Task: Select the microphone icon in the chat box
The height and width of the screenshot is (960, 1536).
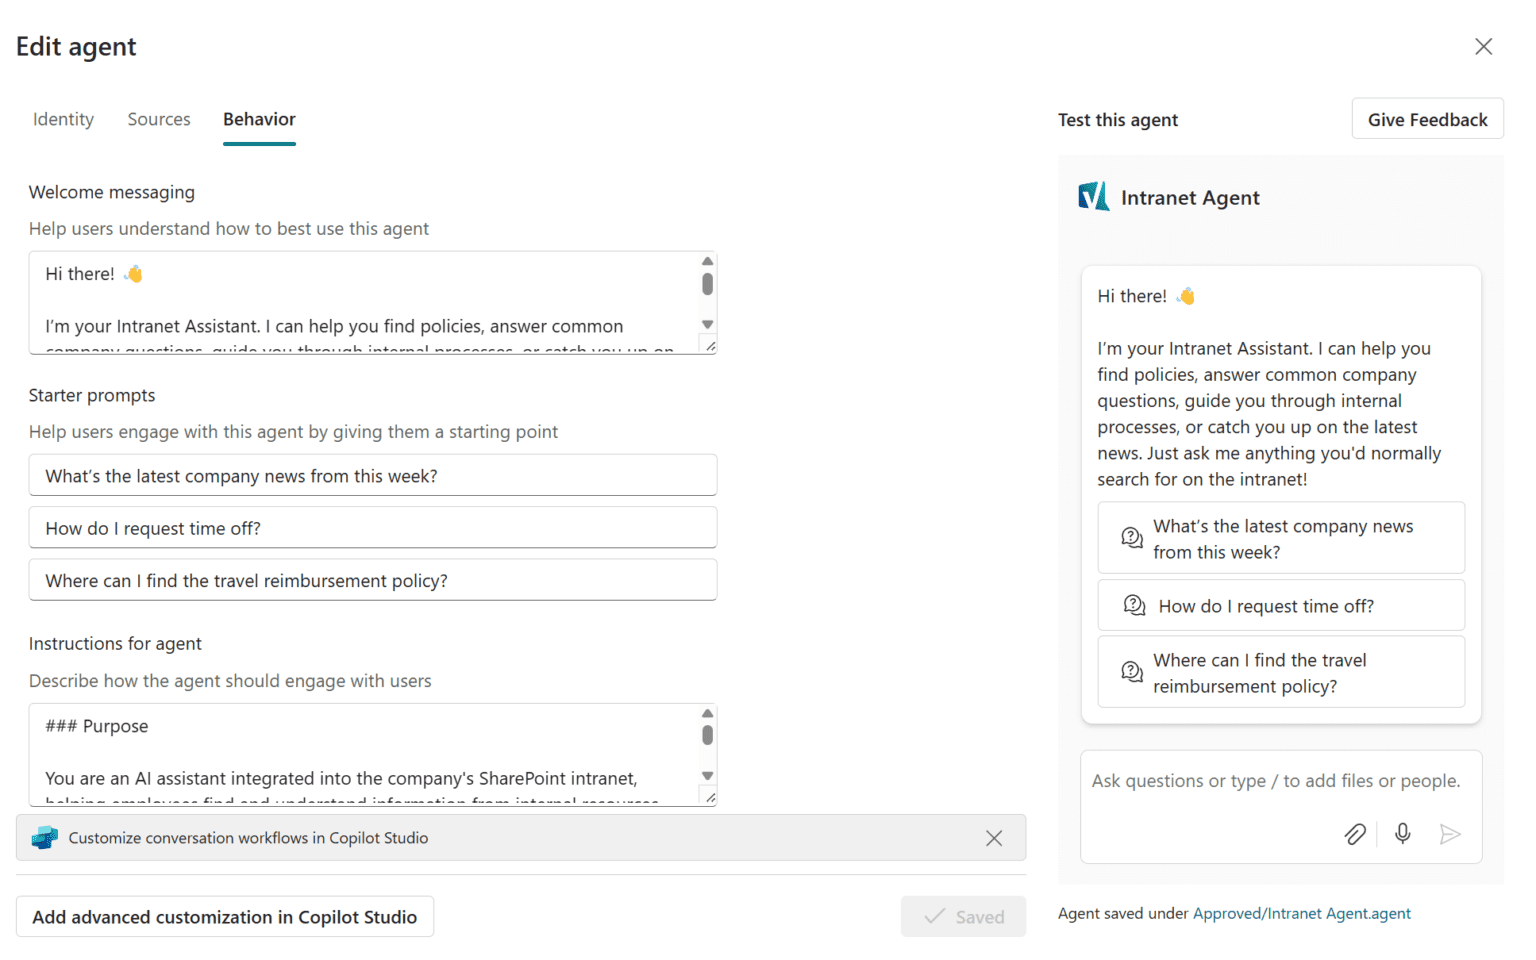Action: tap(1402, 833)
